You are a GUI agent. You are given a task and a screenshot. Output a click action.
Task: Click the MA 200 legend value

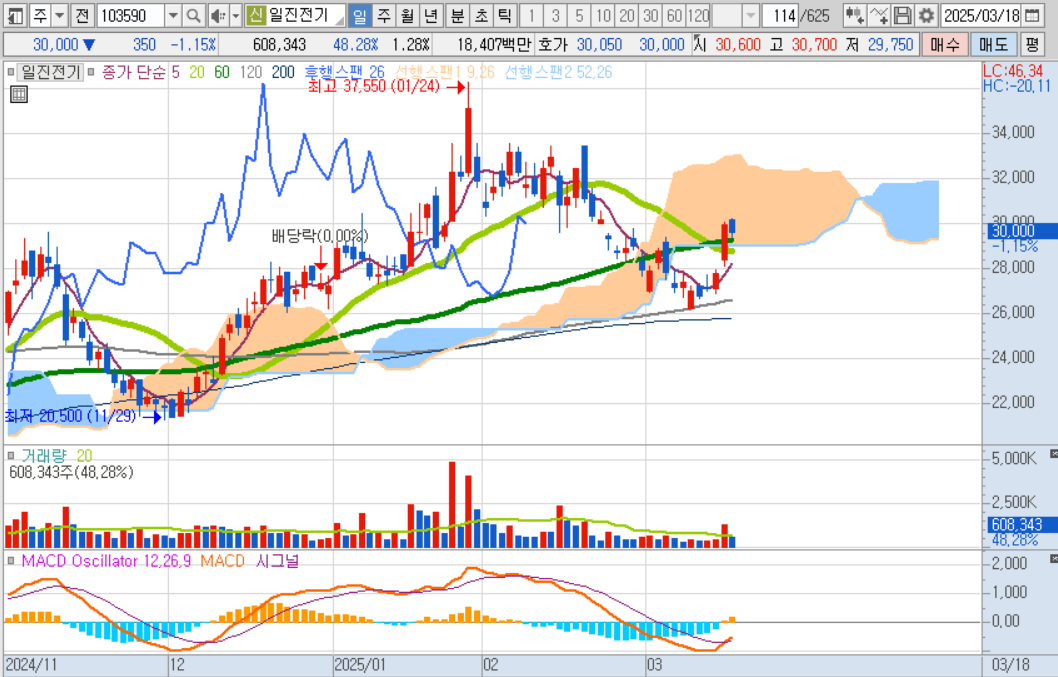(x=283, y=72)
